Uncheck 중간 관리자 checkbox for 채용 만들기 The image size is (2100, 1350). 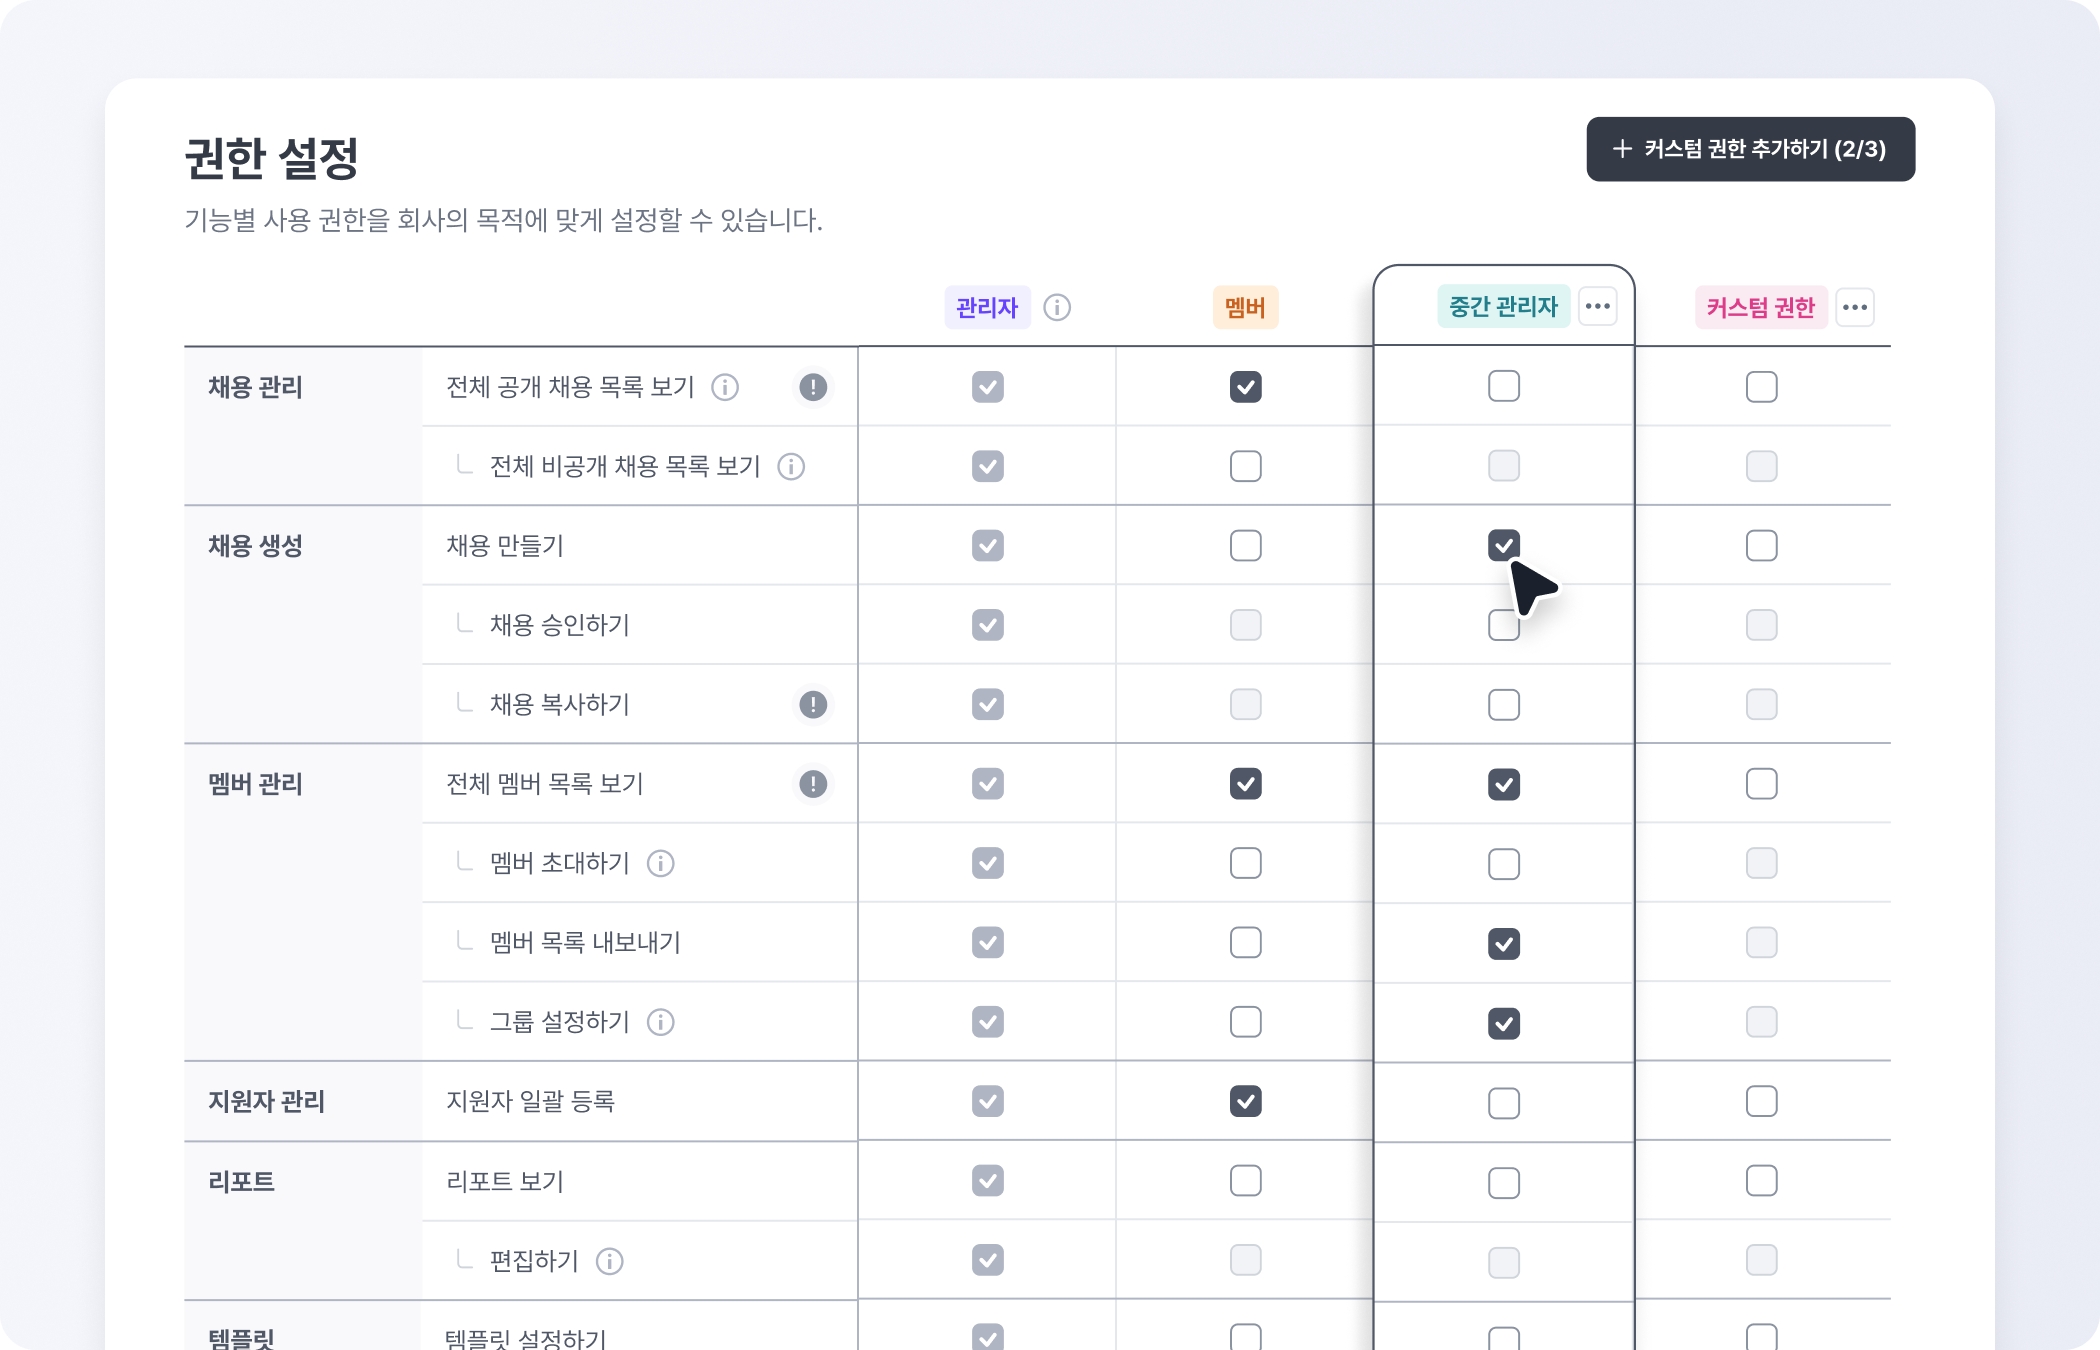point(1503,545)
